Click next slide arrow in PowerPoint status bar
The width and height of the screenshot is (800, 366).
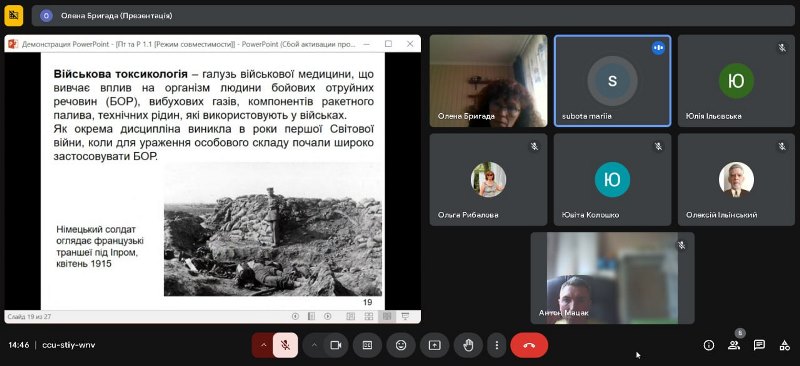point(328,316)
